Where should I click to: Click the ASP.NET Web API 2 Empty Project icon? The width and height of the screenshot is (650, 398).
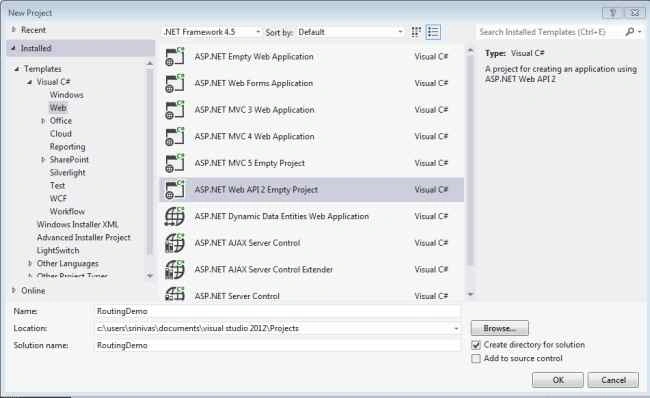click(x=175, y=189)
